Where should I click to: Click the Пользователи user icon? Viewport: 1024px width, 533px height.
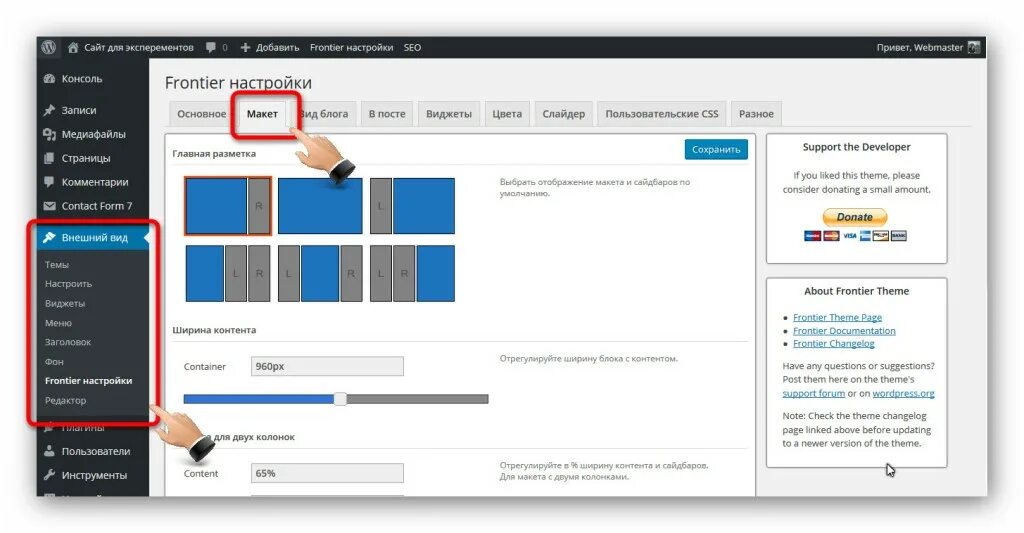coord(49,451)
